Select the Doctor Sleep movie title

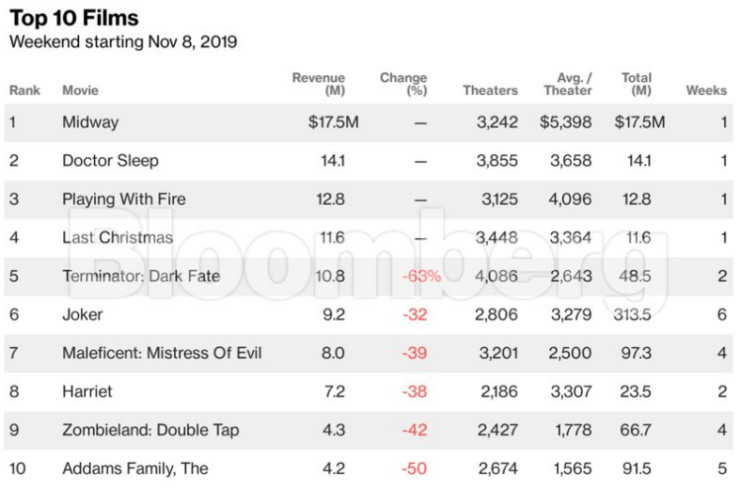[x=110, y=160]
